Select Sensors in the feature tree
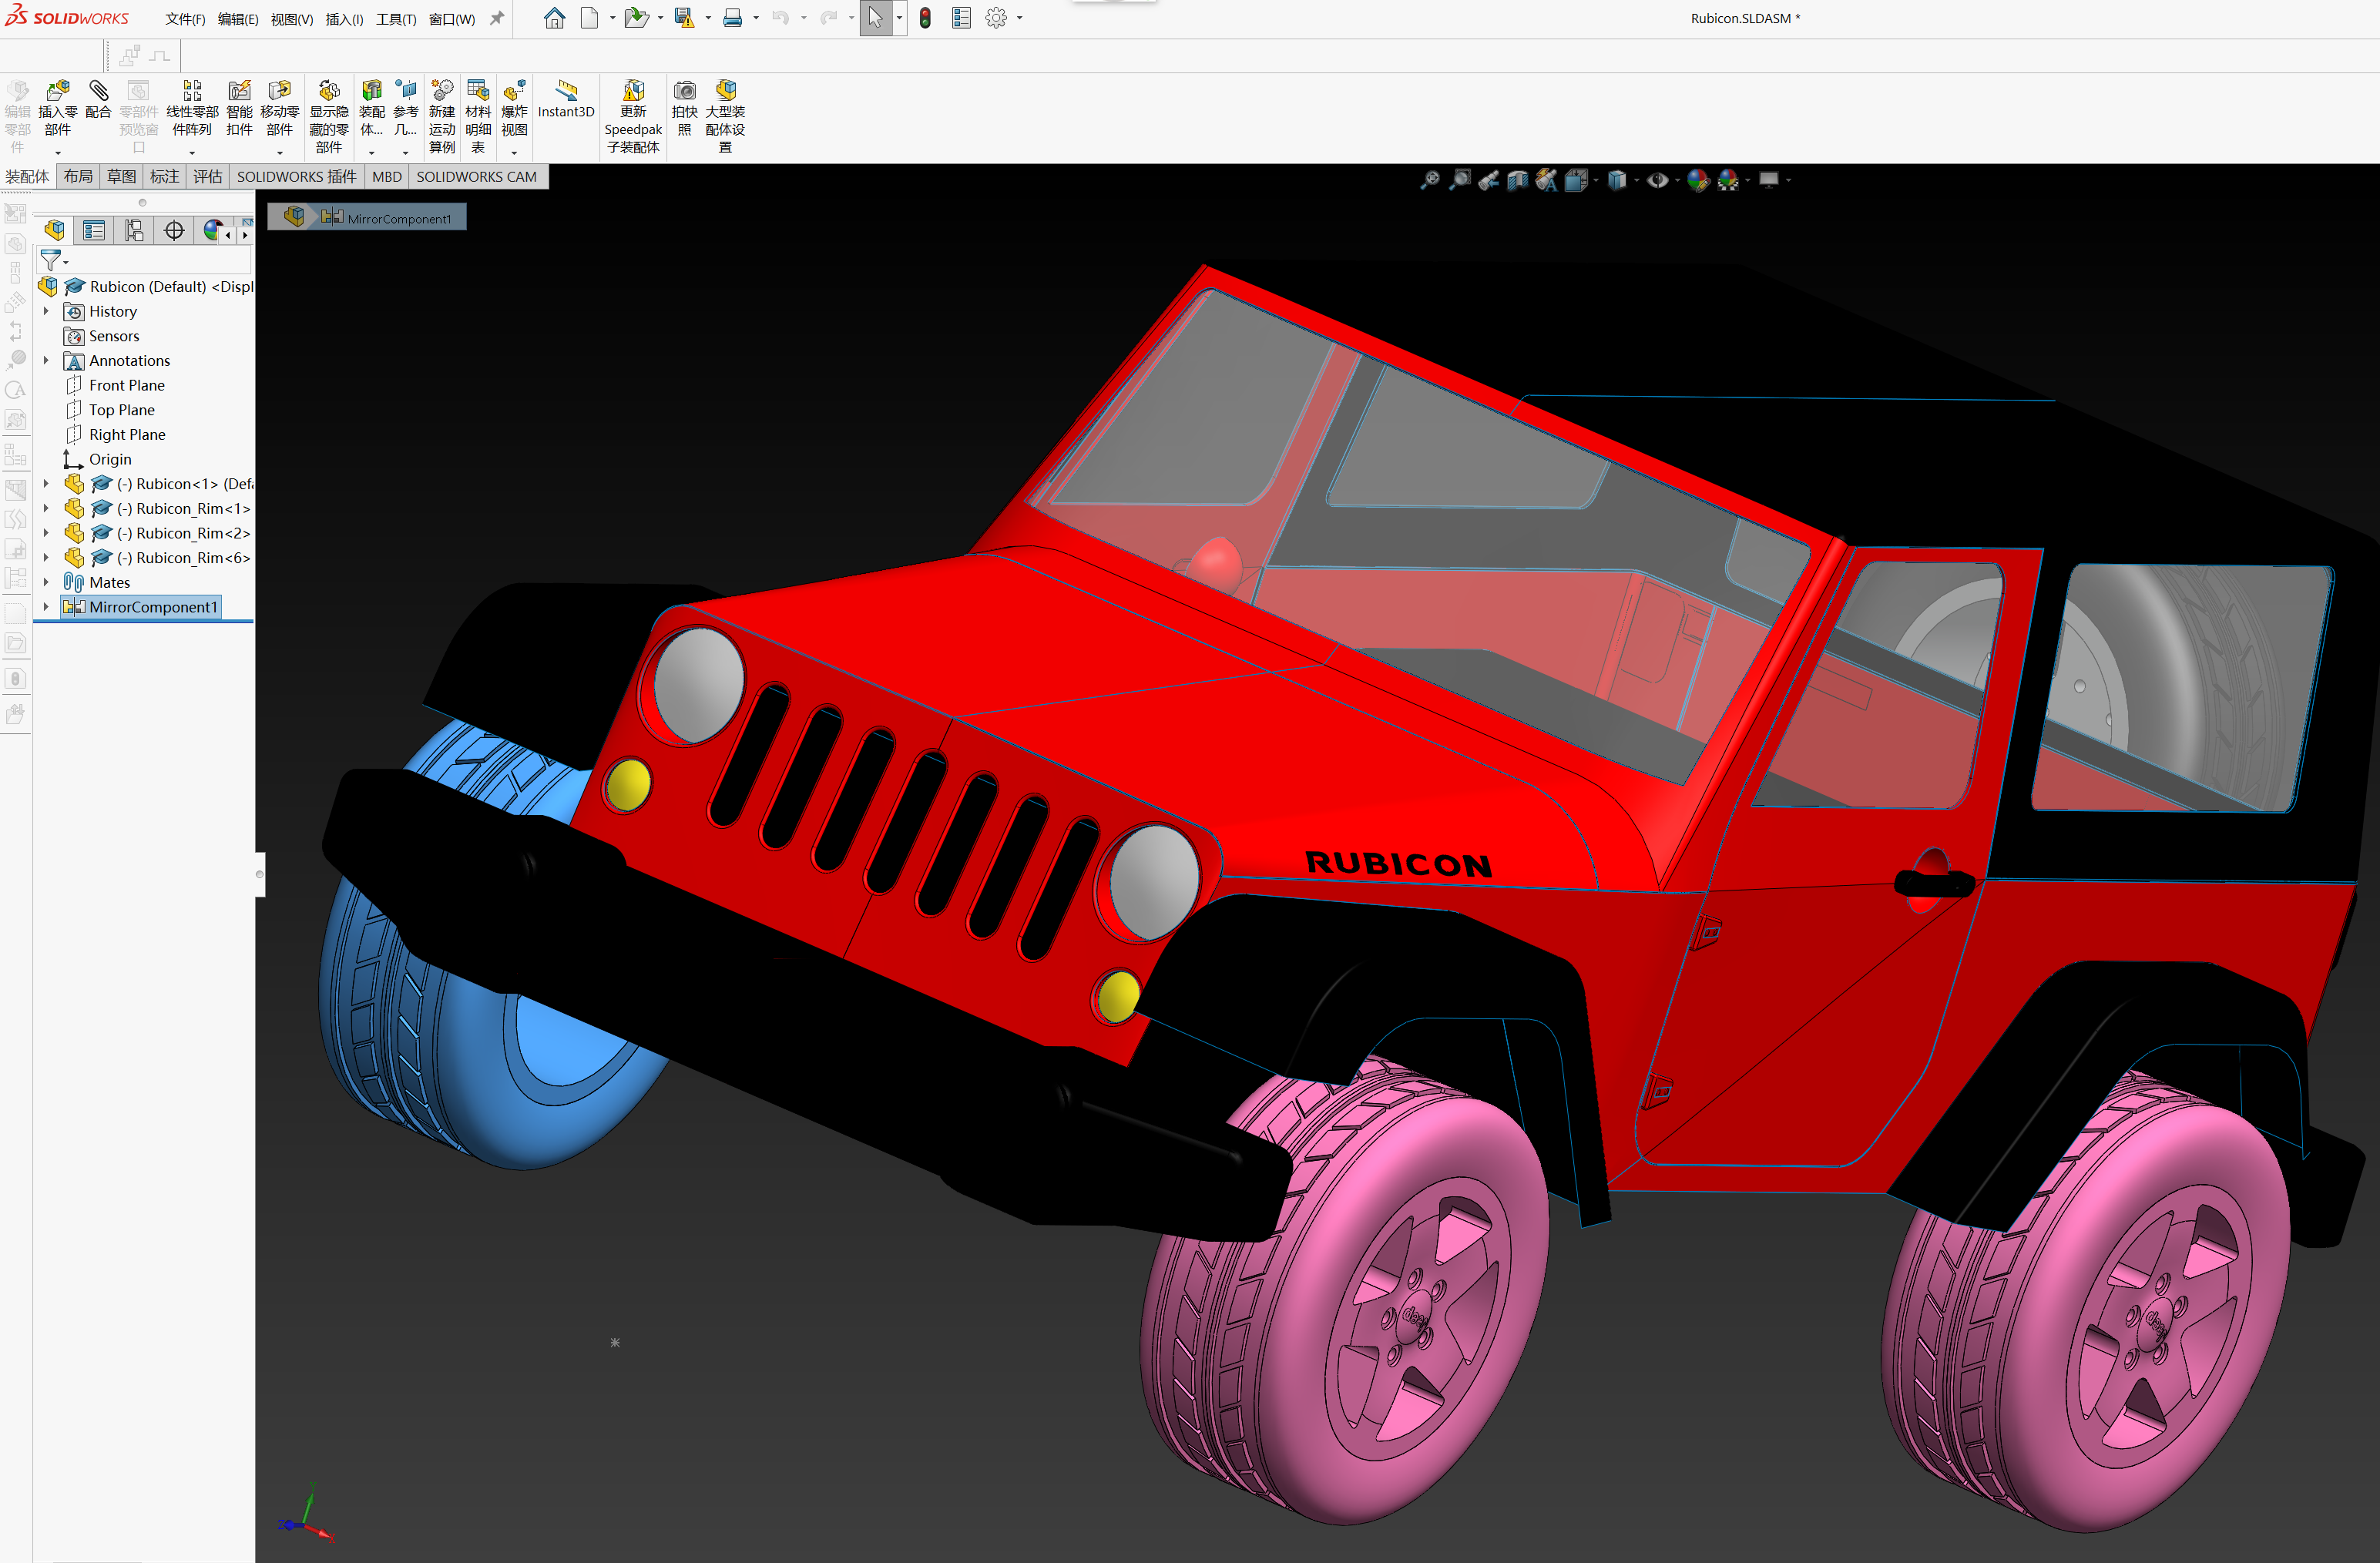Screen dimensions: 2380x1563 pos(114,336)
